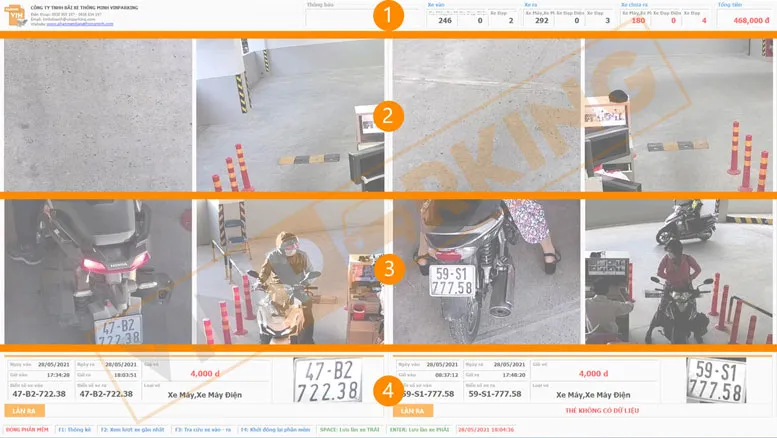Click the left exit plate field 47-B2-722.38
Viewport: 777px width, 438px height.
click(x=107, y=394)
